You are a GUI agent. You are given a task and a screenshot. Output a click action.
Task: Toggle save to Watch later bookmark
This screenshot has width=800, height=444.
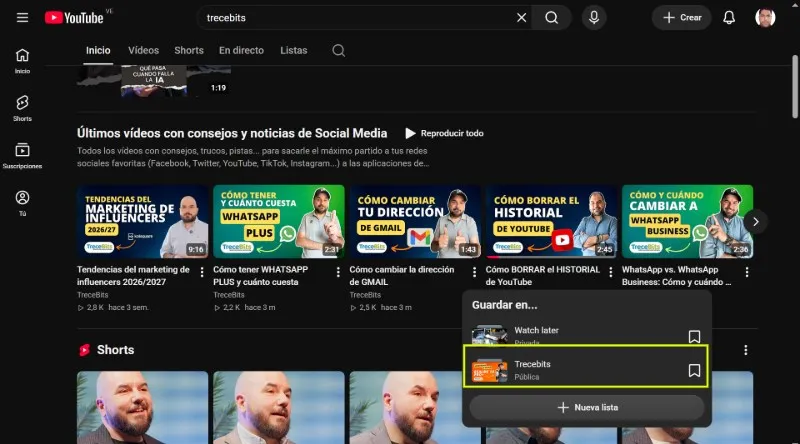[694, 336]
